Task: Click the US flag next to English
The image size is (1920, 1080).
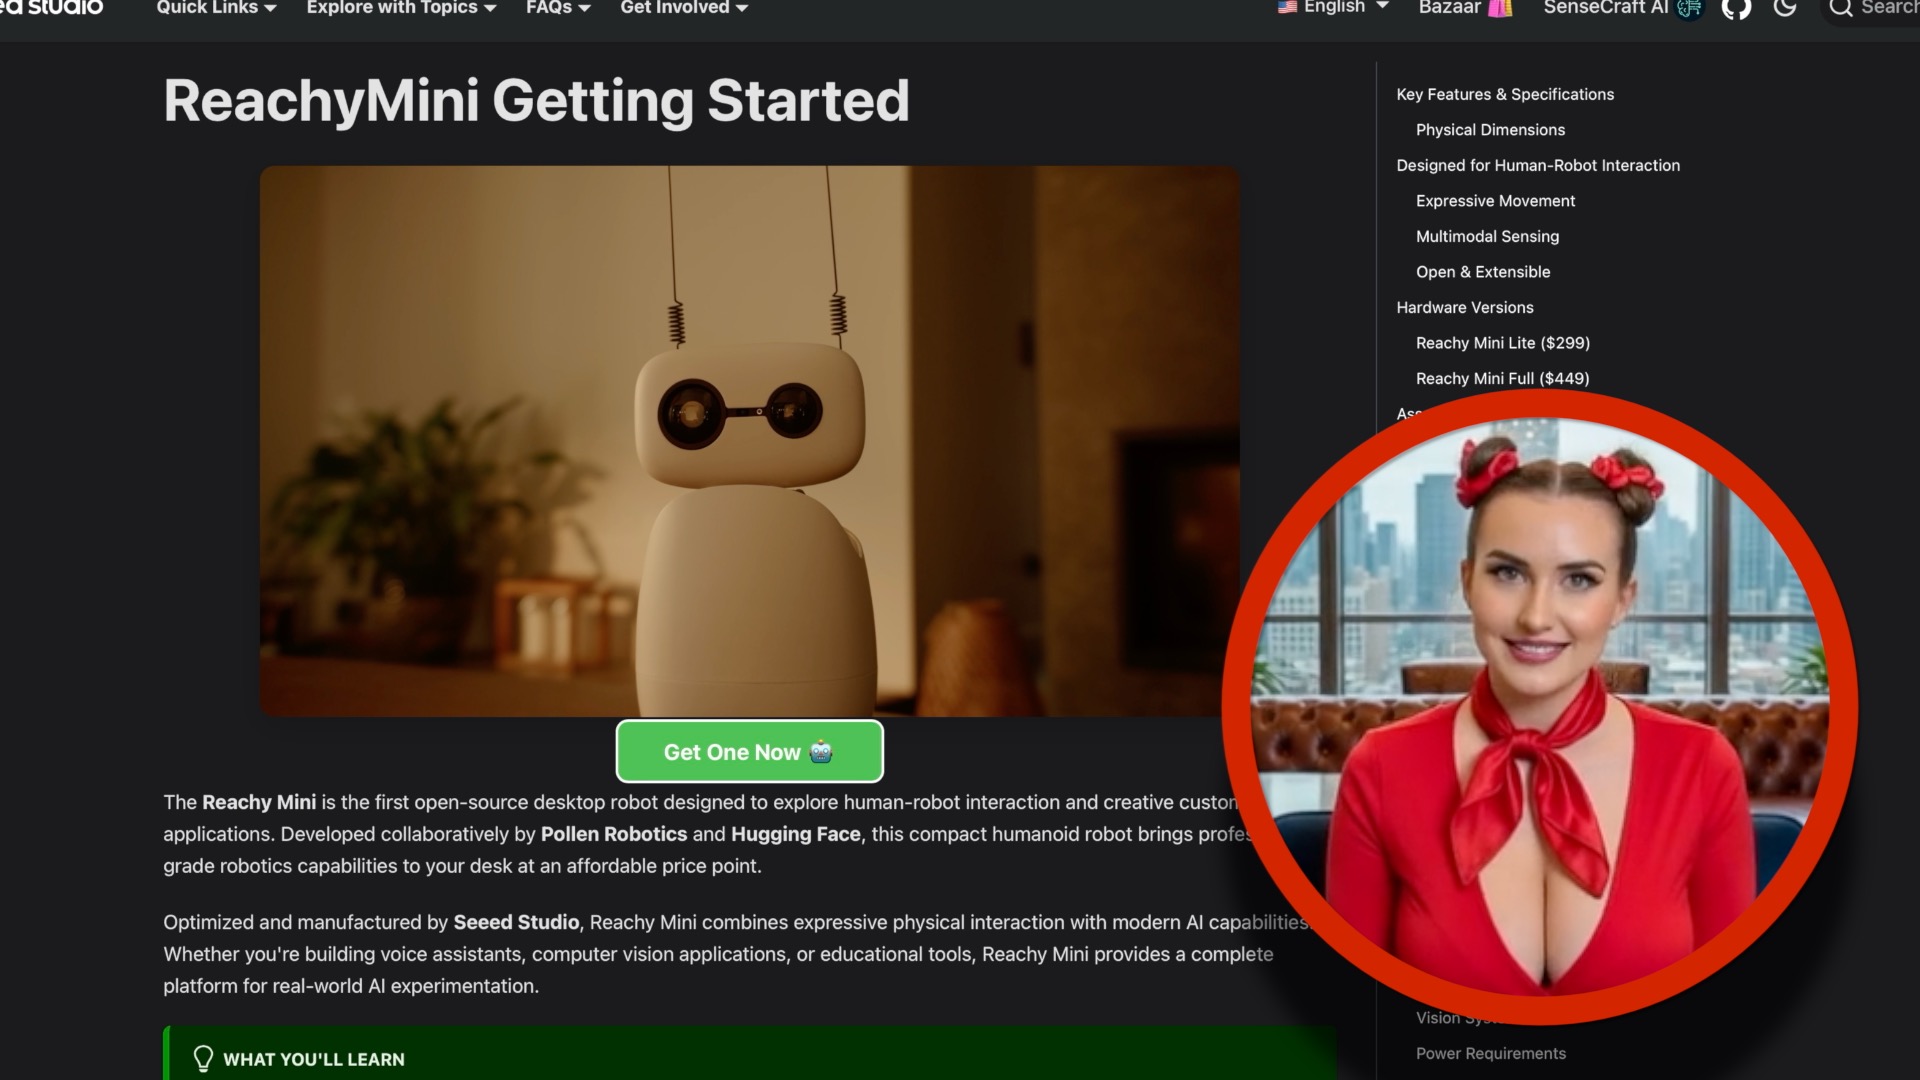Action: coord(1288,7)
